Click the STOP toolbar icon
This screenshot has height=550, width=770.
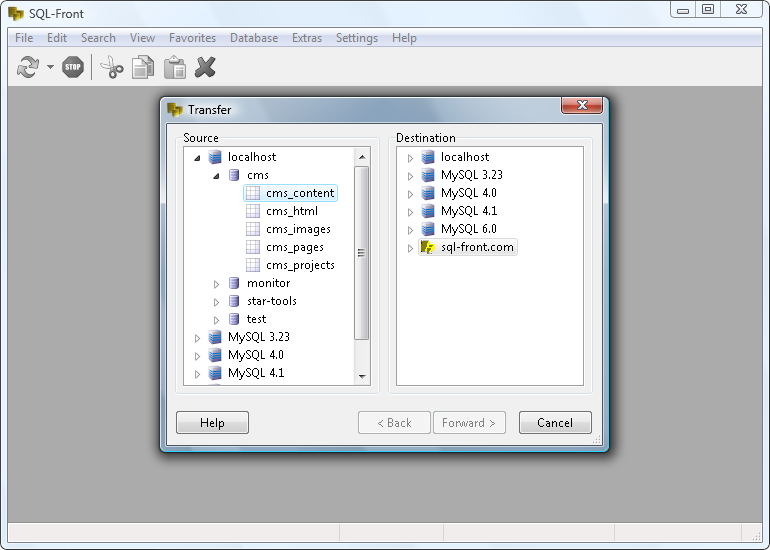(73, 67)
